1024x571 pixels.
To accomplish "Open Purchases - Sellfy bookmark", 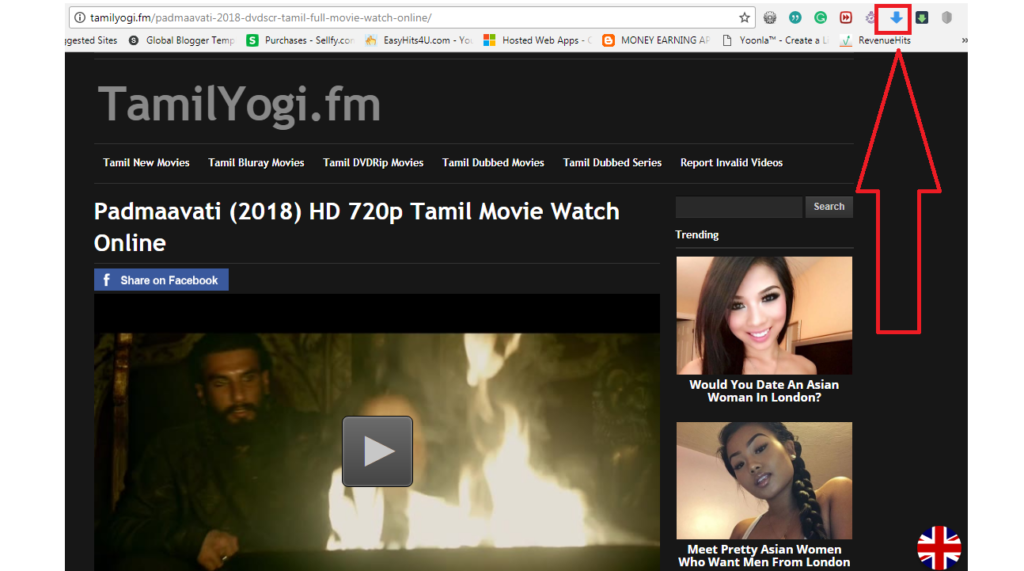I will (300, 41).
